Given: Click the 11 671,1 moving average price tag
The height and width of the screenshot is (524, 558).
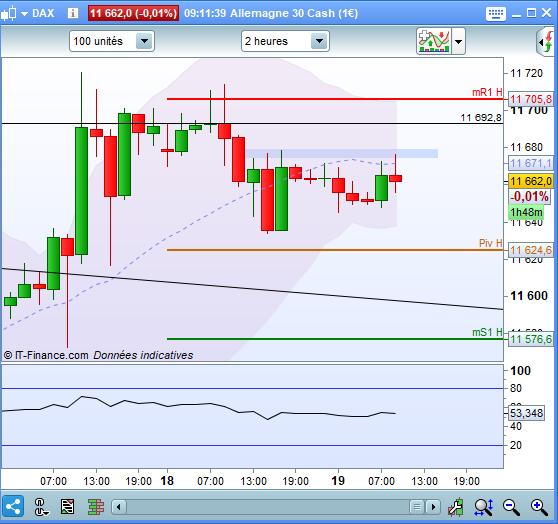Looking at the screenshot, I should tap(531, 163).
